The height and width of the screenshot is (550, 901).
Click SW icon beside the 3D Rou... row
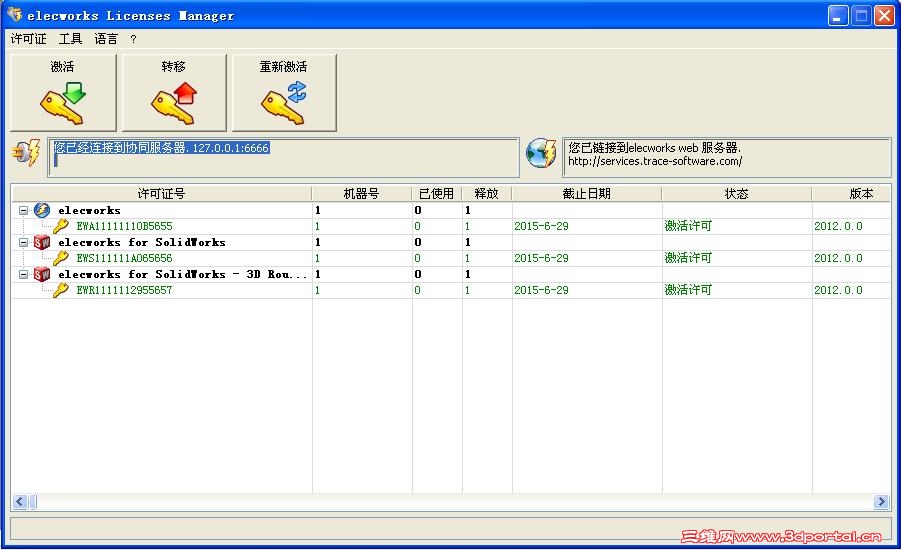click(x=42, y=274)
